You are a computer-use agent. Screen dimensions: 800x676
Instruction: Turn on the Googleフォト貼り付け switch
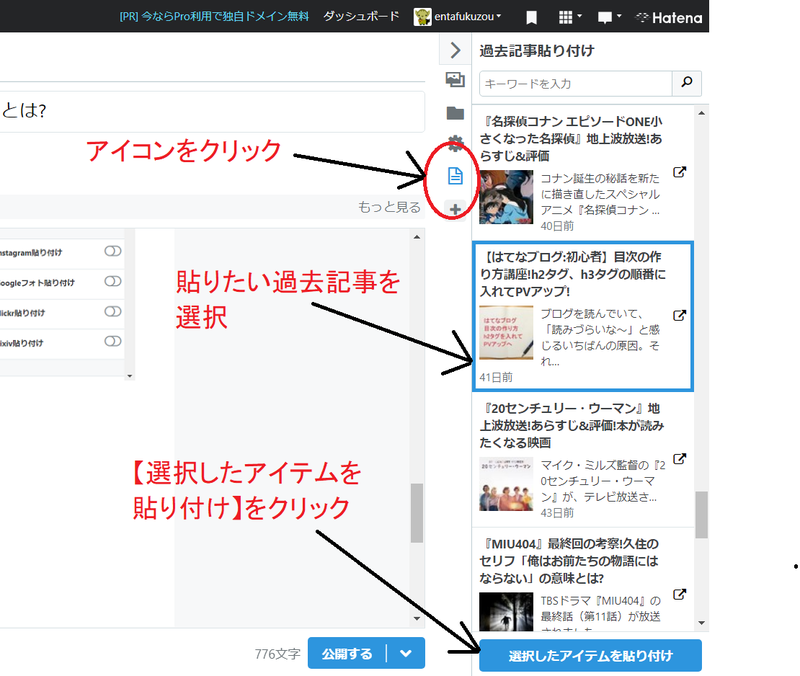pyautogui.click(x=113, y=282)
